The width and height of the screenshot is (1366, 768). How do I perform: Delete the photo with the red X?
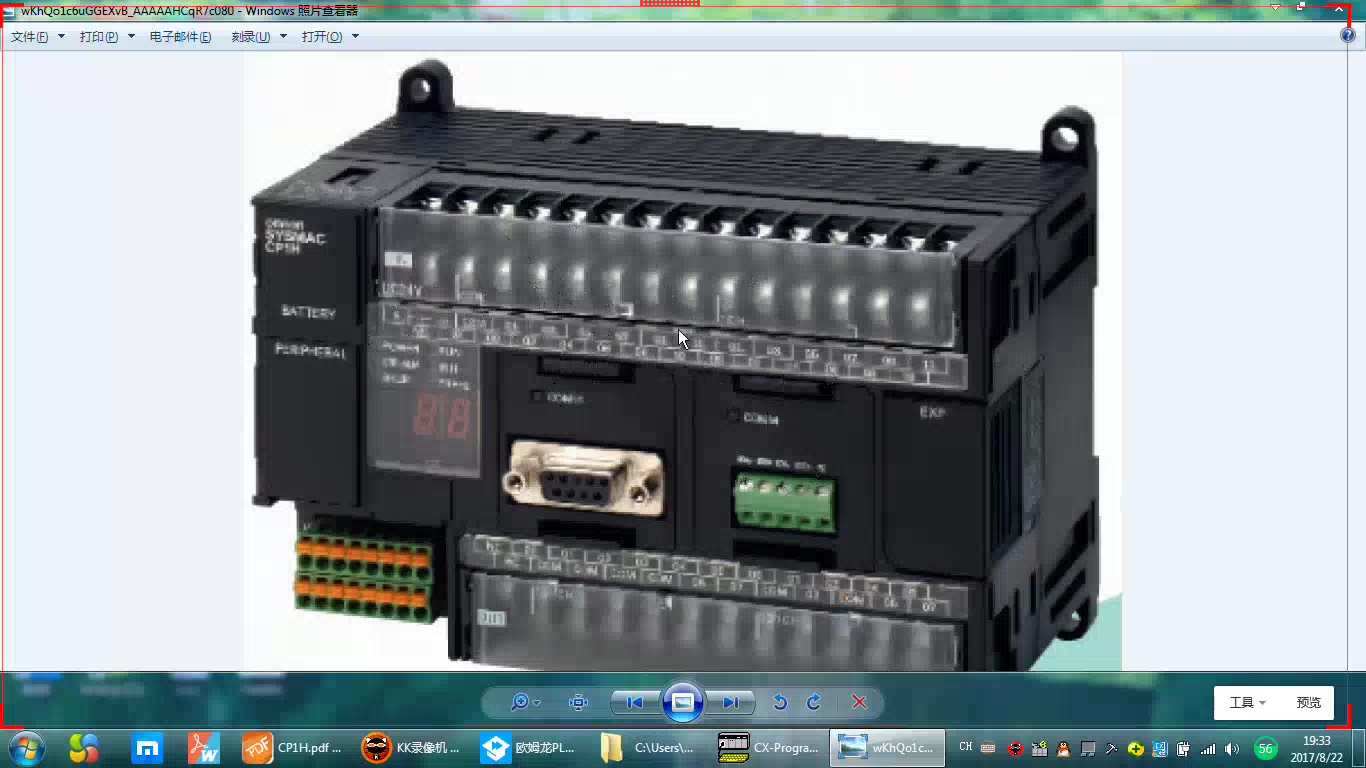pyautogui.click(x=859, y=703)
